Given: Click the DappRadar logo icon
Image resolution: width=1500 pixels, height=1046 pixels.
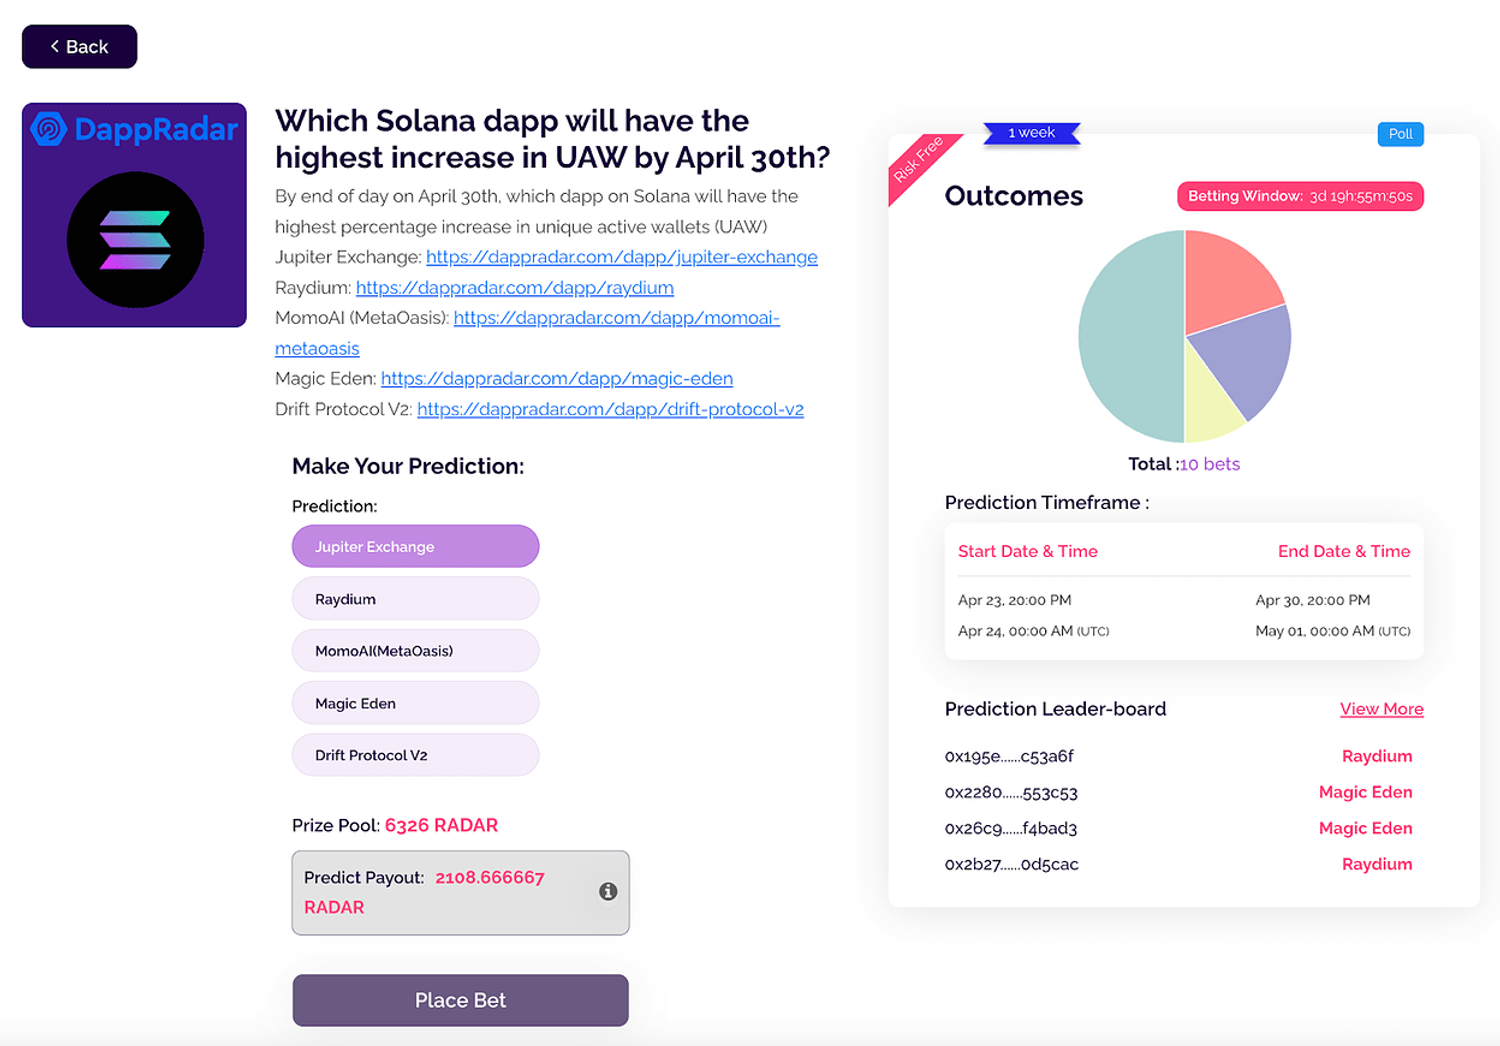Looking at the screenshot, I should pos(48,129).
